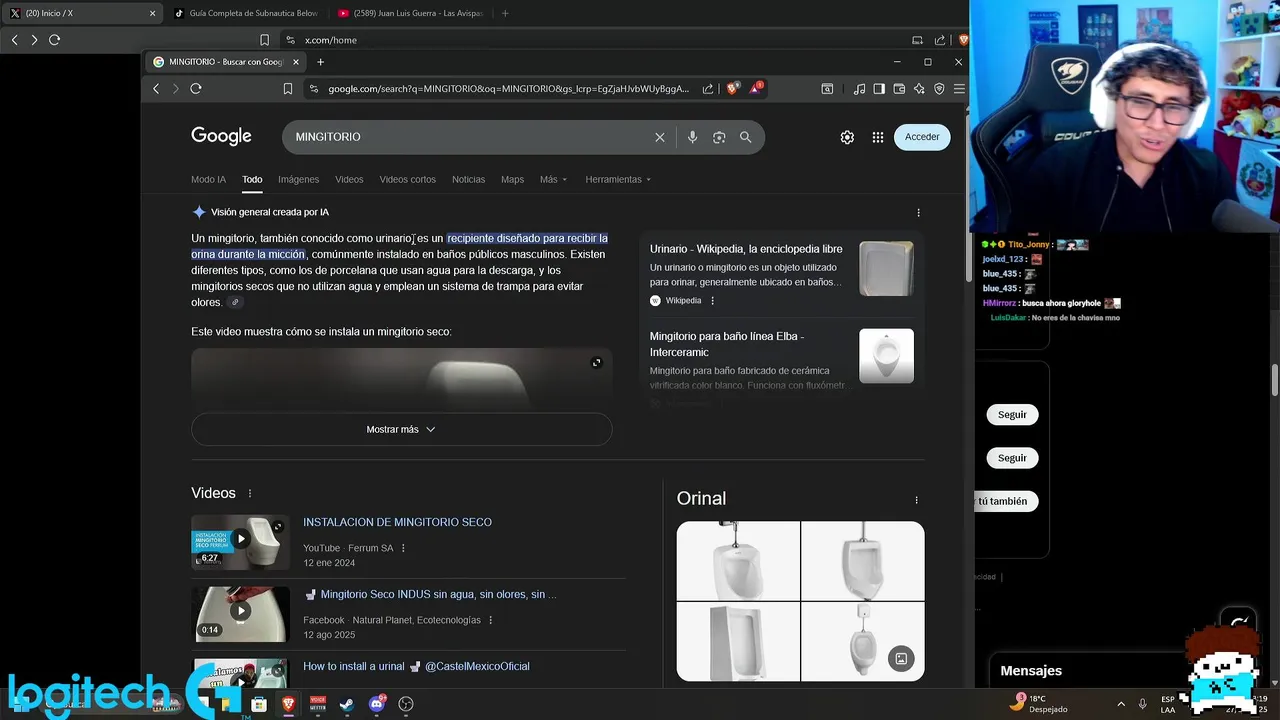Open the weather widget showing 18°C
Image resolution: width=1280 pixels, height=720 pixels.
tap(1040, 703)
